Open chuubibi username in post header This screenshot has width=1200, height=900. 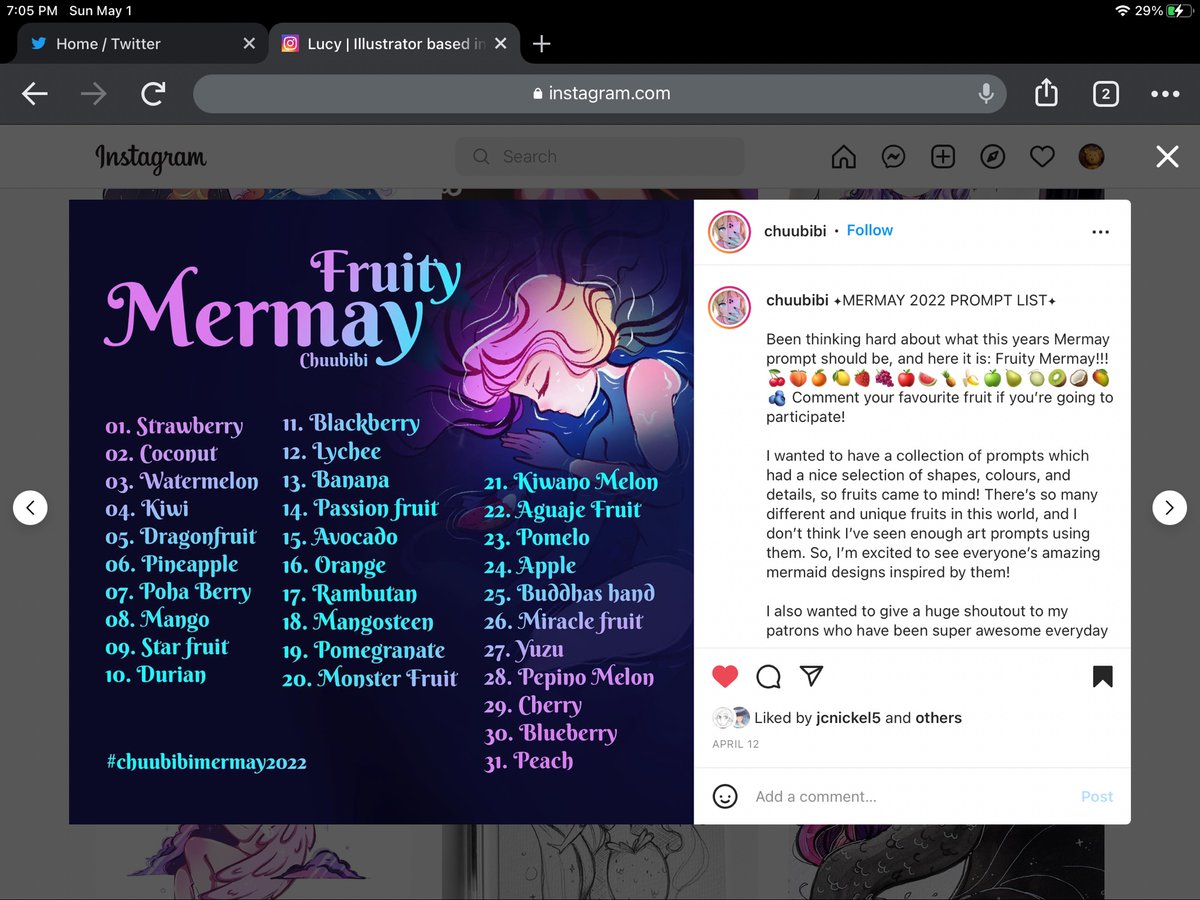[x=796, y=230]
